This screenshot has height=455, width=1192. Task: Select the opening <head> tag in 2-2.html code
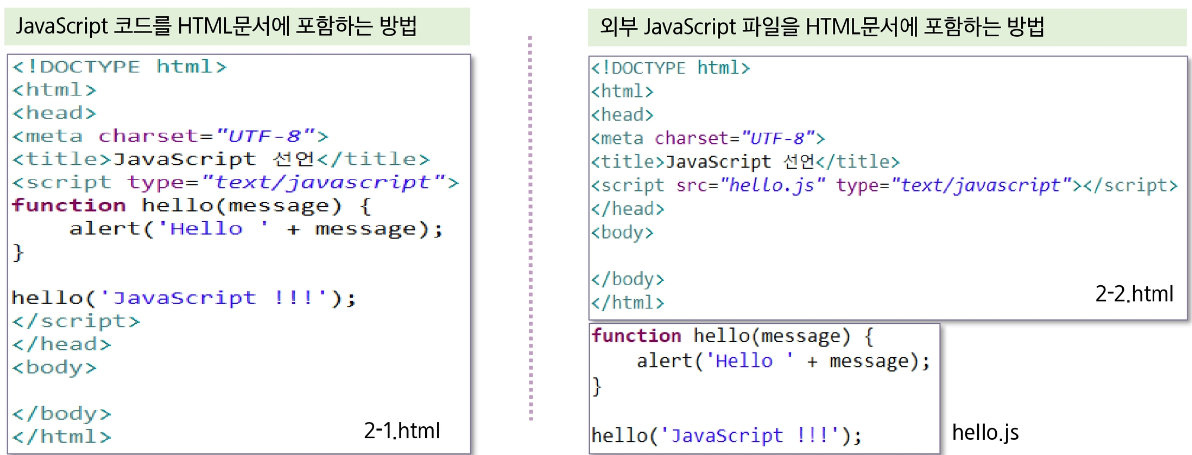[x=623, y=115]
